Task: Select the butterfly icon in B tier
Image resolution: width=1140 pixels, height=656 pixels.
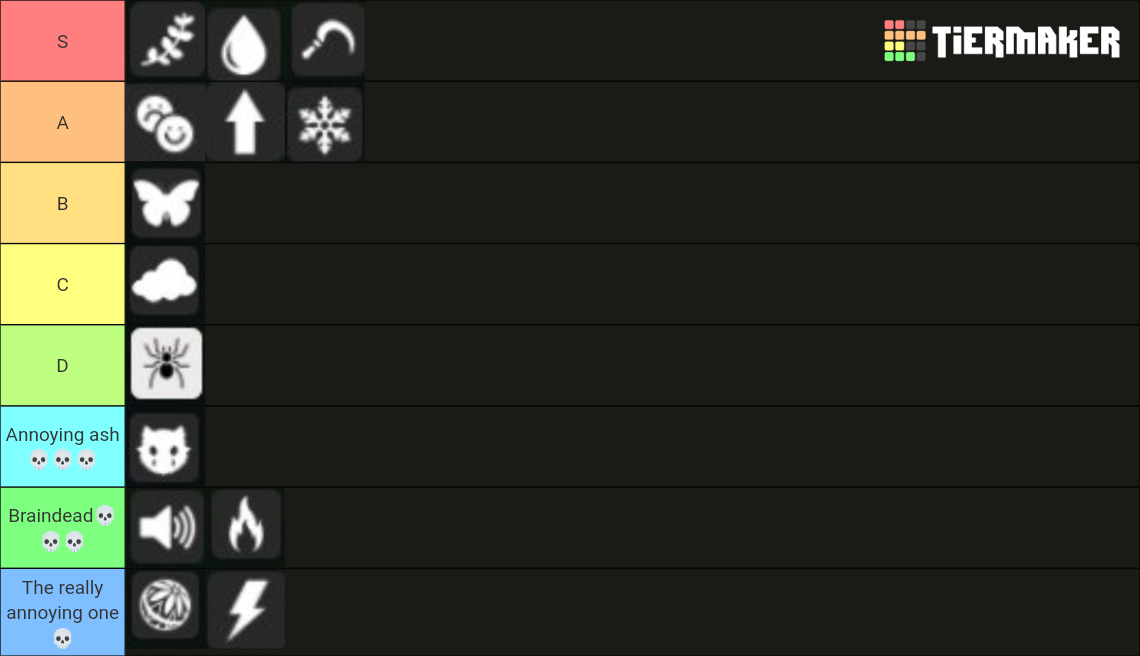Action: 166,203
